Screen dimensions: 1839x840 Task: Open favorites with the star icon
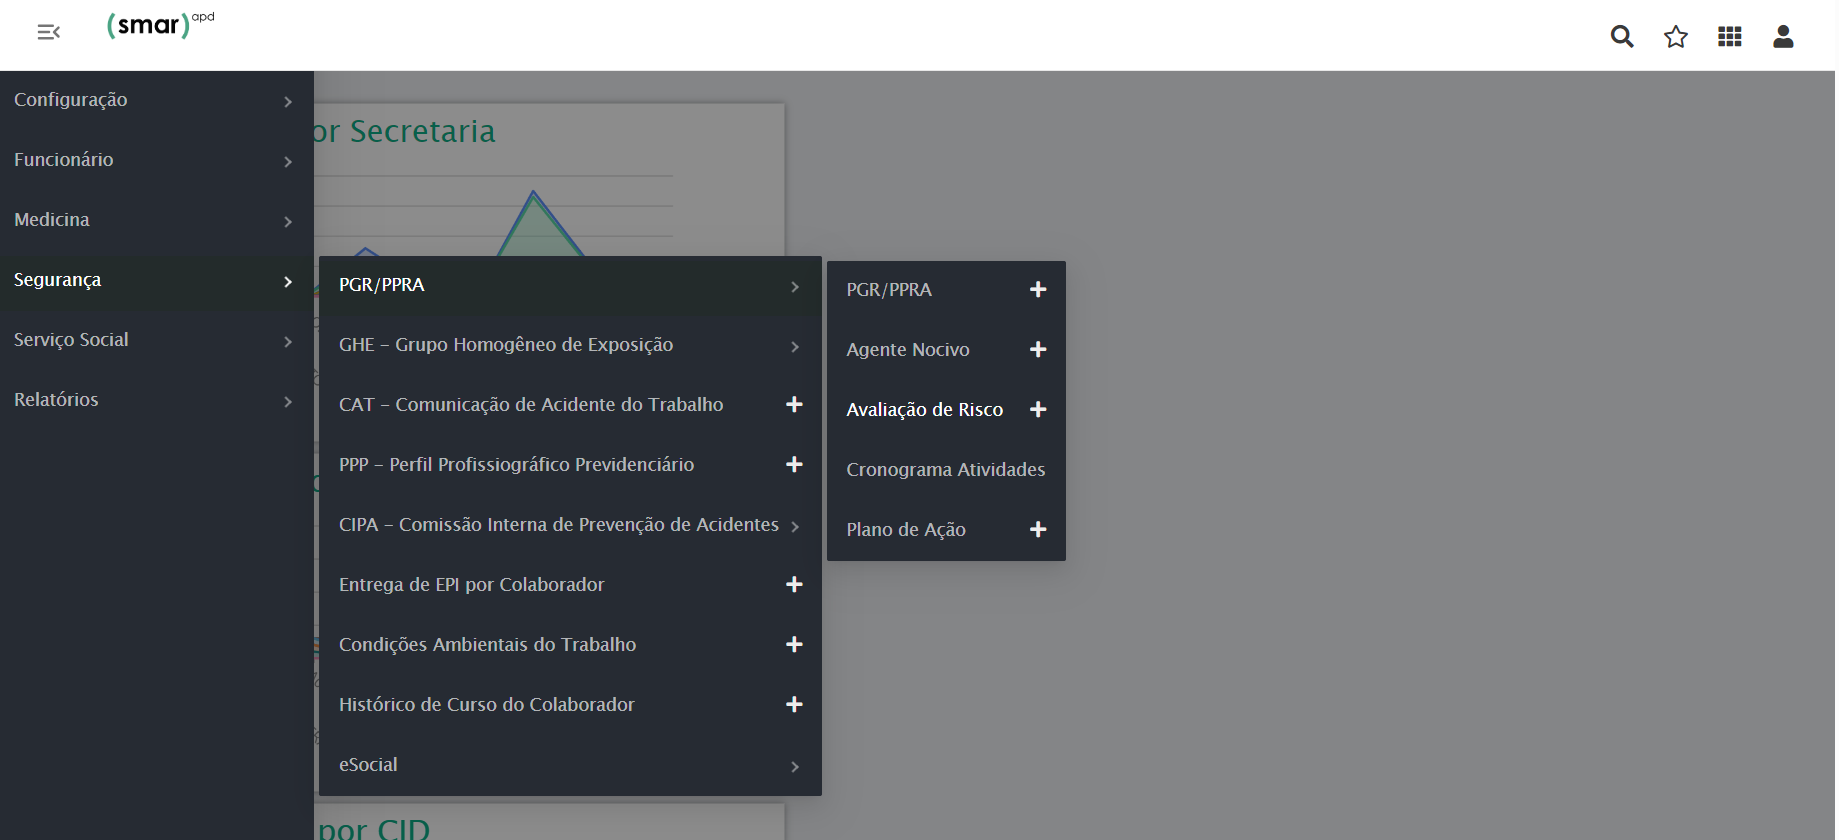pyautogui.click(x=1675, y=37)
